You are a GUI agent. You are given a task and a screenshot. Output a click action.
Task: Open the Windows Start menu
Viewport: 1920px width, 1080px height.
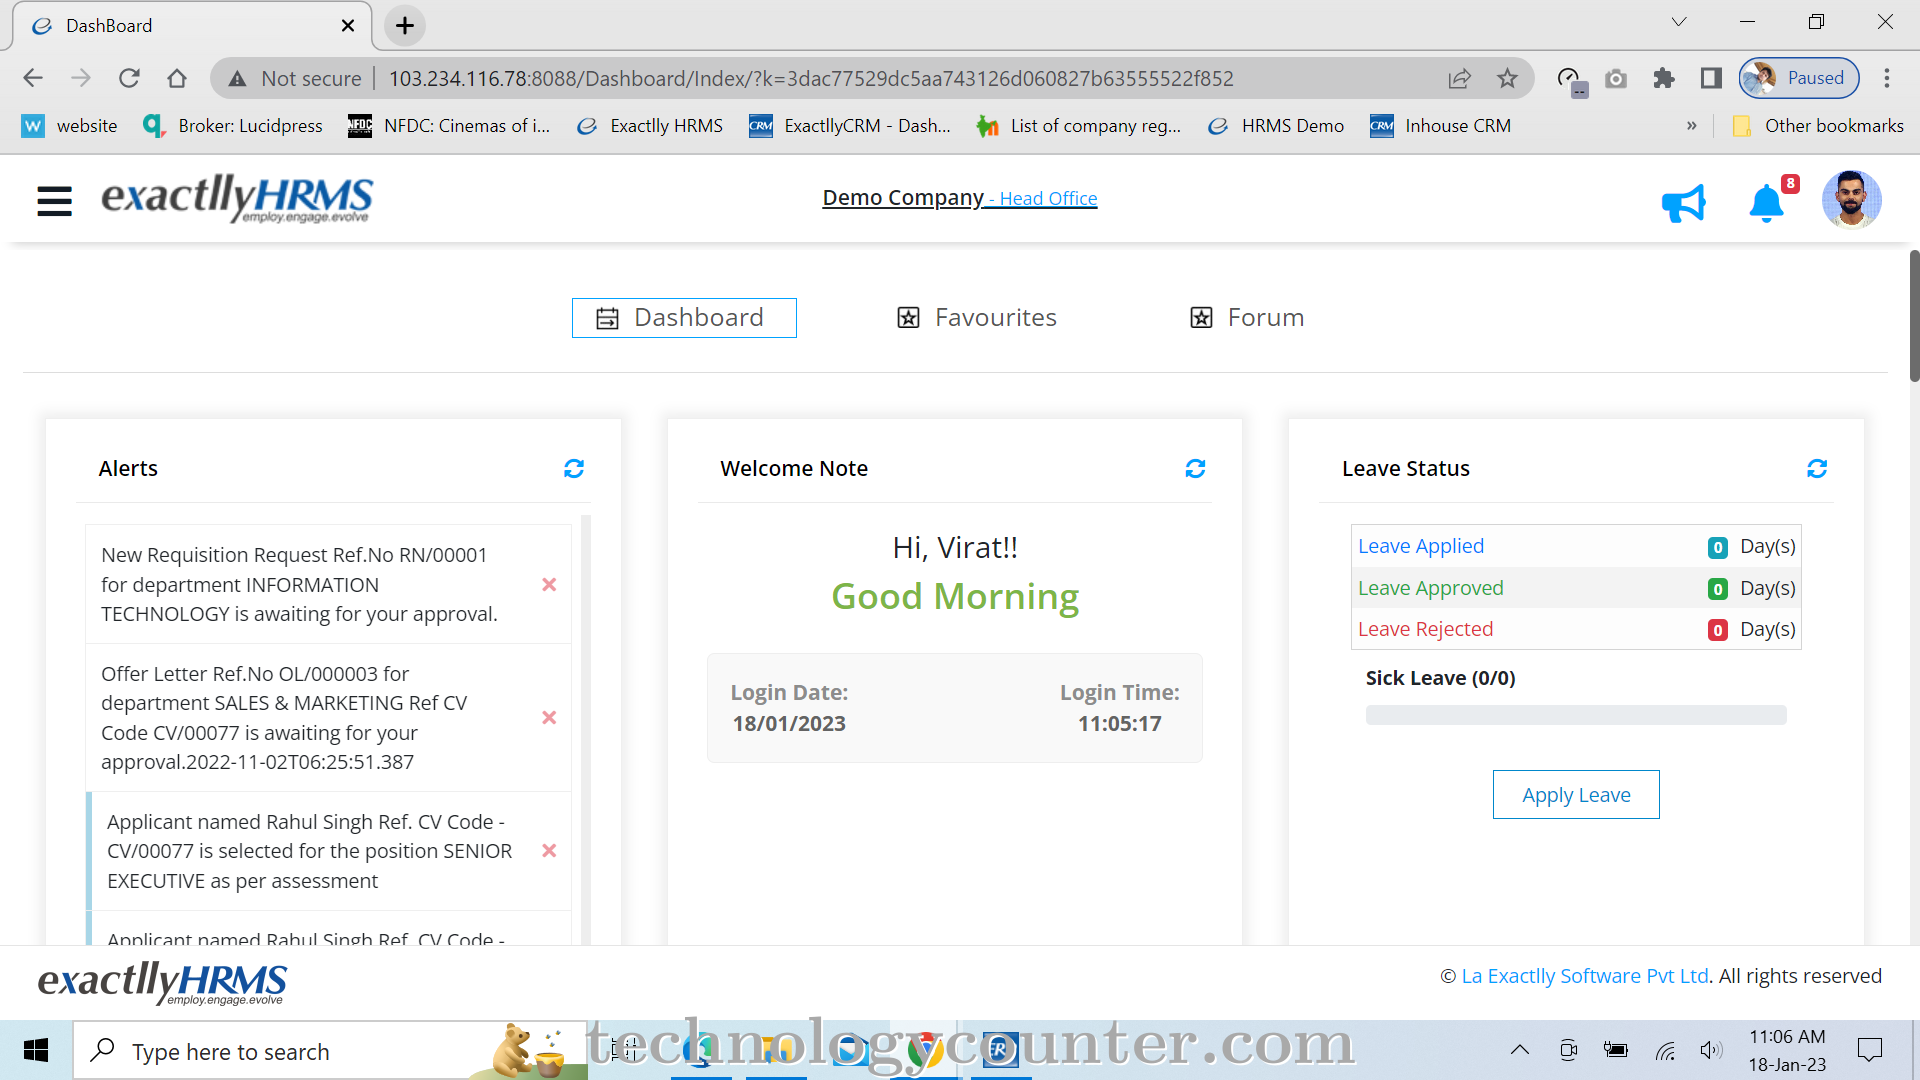[x=36, y=1050]
